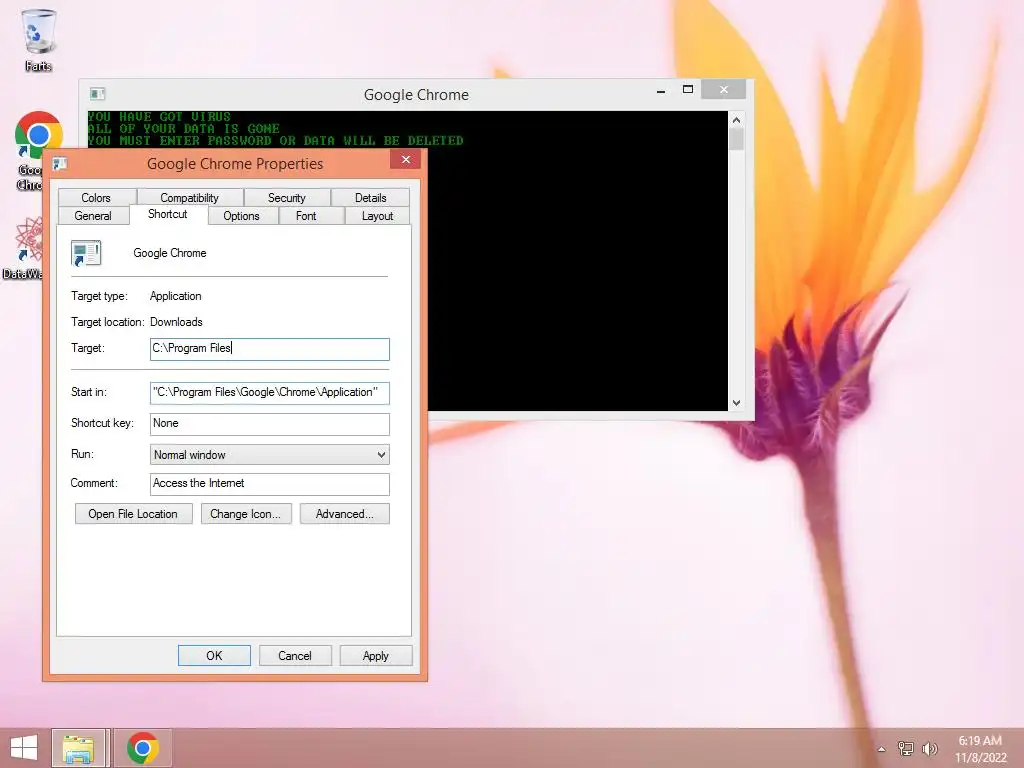Click the Chrome icon in the taskbar
The image size is (1024, 768).
[143, 748]
